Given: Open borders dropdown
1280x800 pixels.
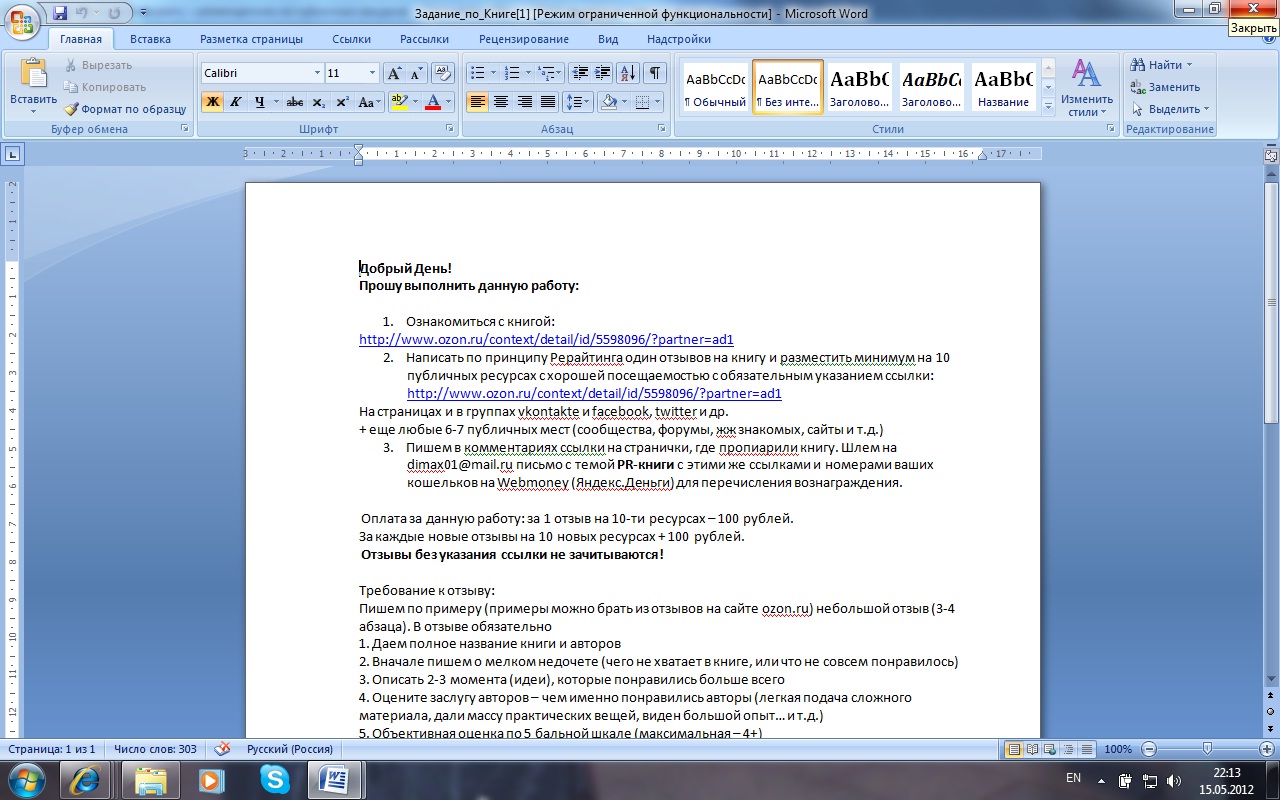Looking at the screenshot, I should (656, 102).
